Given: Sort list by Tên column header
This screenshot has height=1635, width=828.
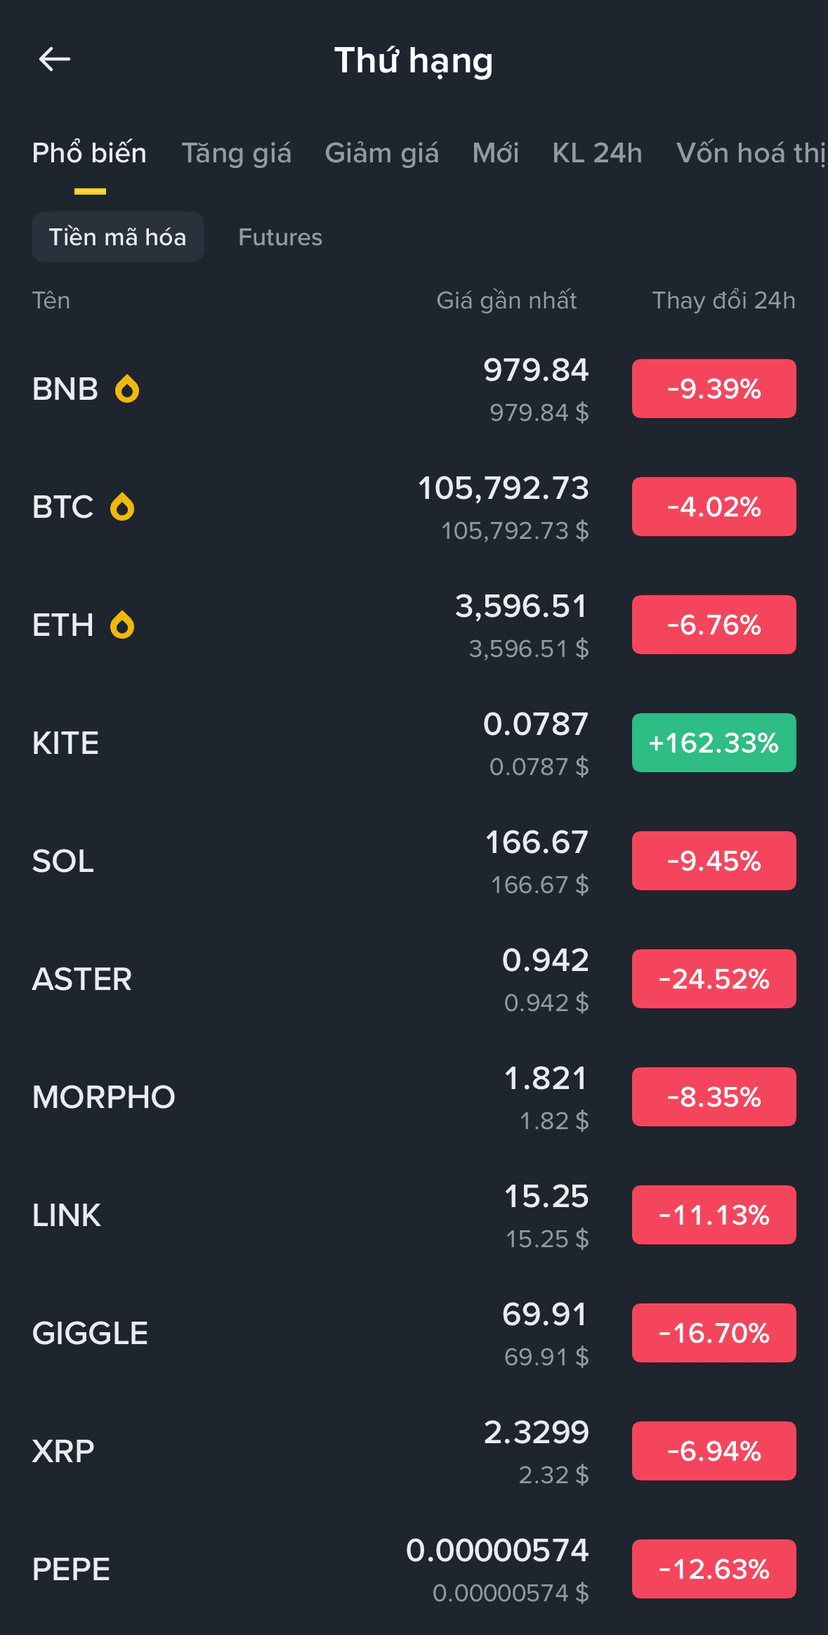Looking at the screenshot, I should pyautogui.click(x=51, y=301).
